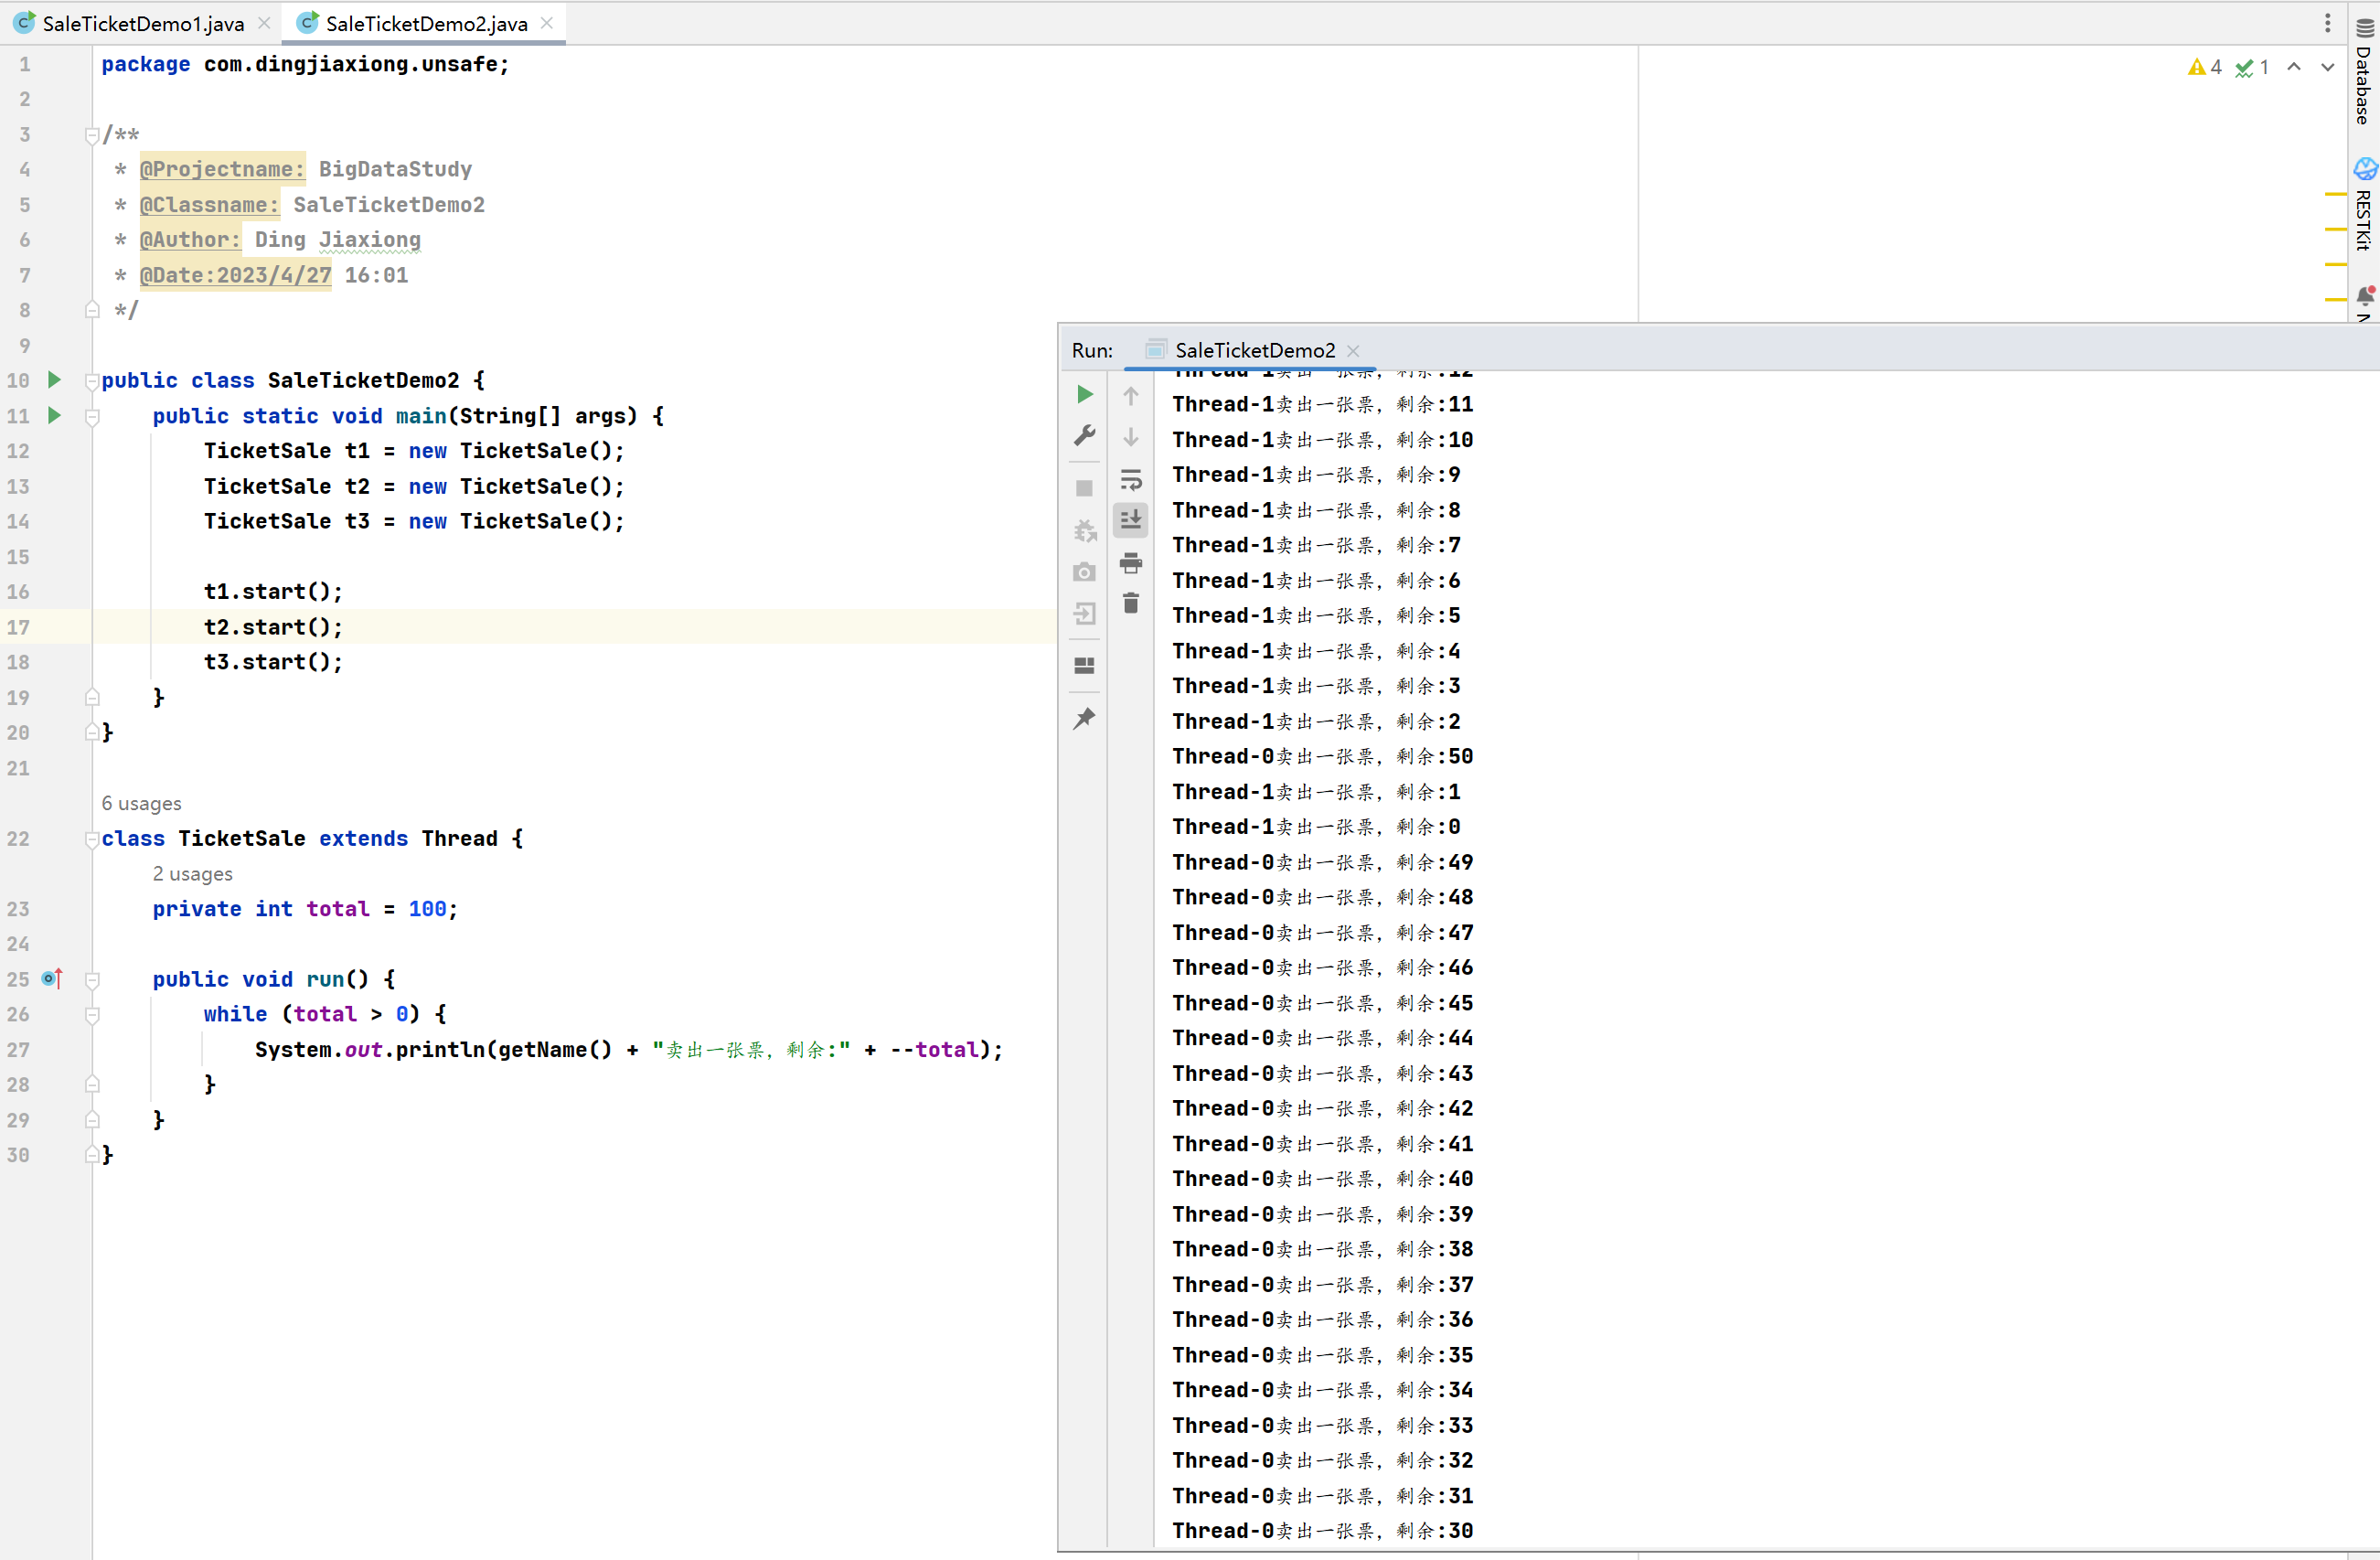Click the number 100 on line 23
The image size is (2380, 1560).
pyautogui.click(x=427, y=909)
